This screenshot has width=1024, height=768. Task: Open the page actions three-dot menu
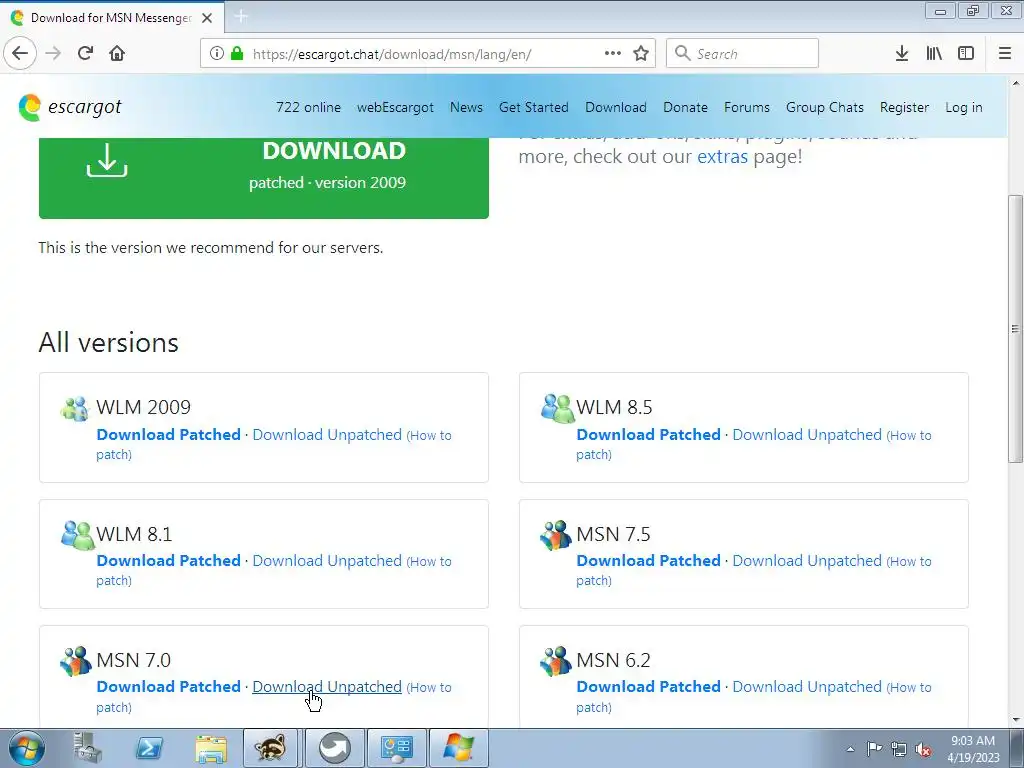pyautogui.click(x=613, y=54)
